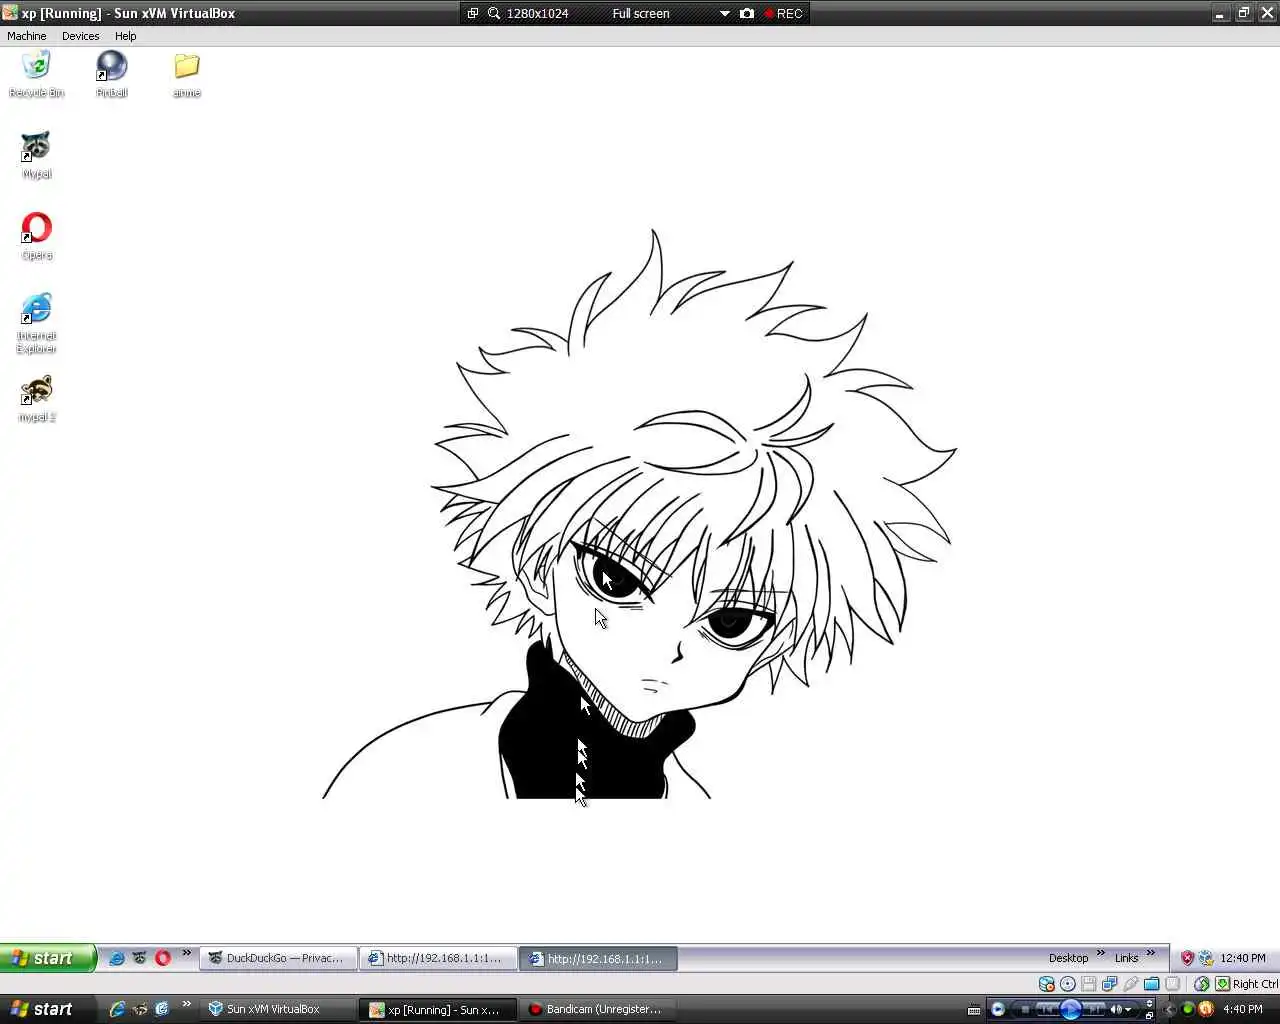This screenshot has height=1024, width=1280.
Task: Click the Links toolbar label
Action: (1126, 958)
